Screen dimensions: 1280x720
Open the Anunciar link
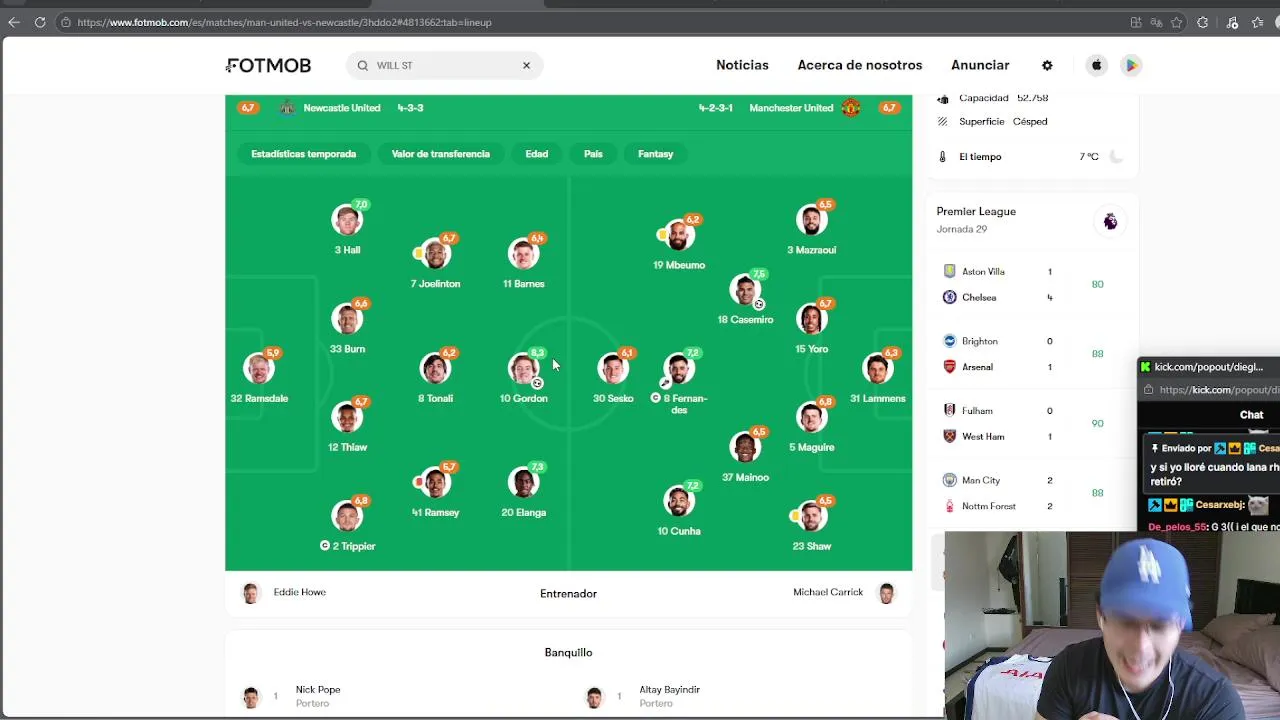point(980,65)
